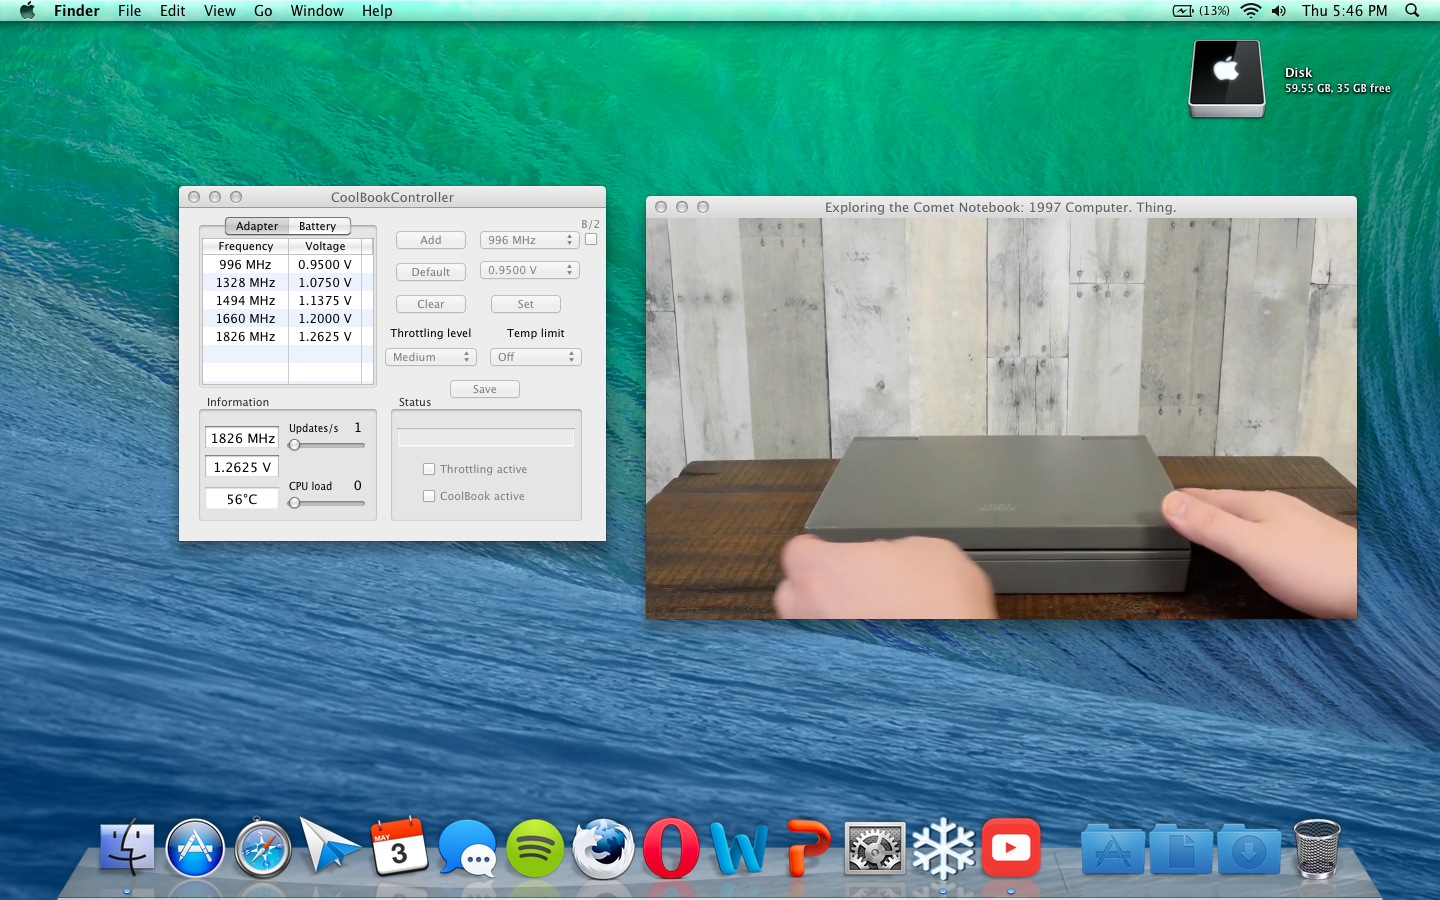Launch Safari from the dock
This screenshot has height=900, width=1440.
pyautogui.click(x=263, y=849)
